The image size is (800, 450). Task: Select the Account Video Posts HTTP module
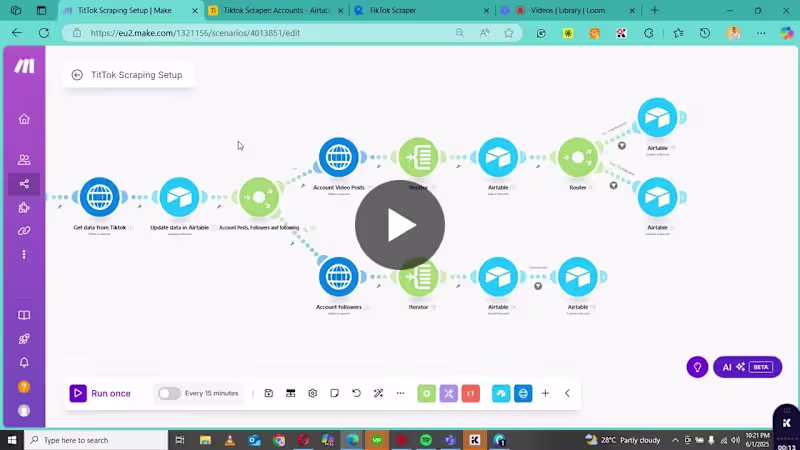(338, 157)
